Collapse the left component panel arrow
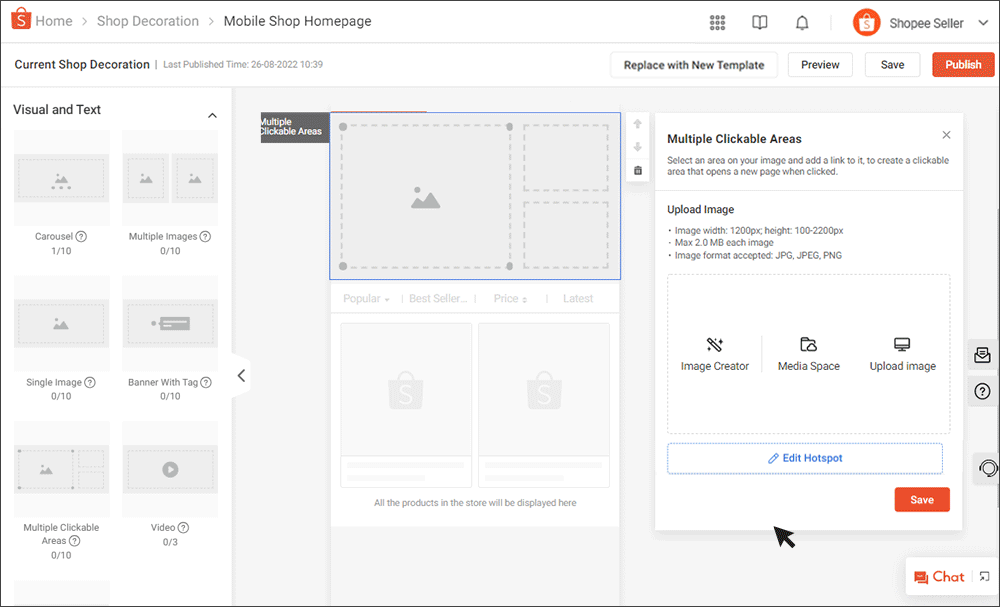Image resolution: width=1000 pixels, height=607 pixels. pyautogui.click(x=241, y=376)
